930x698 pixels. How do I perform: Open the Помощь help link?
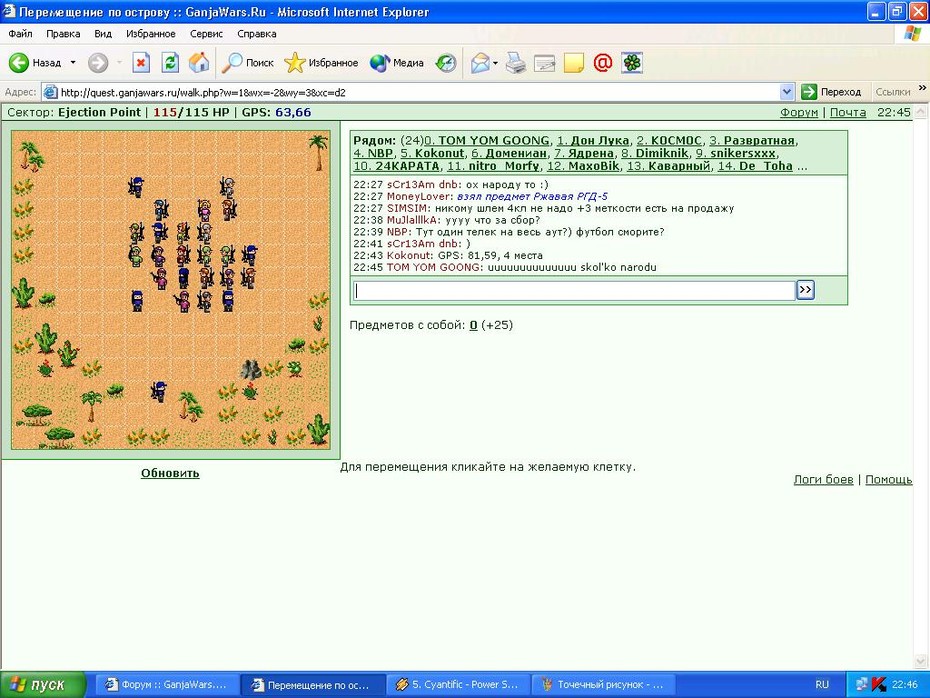[888, 479]
